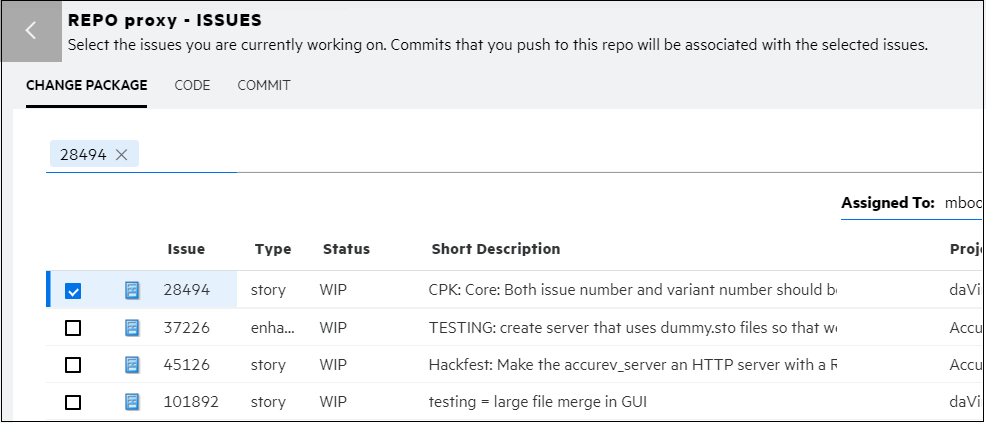Click the back arrow button
The image size is (986, 423).
pos(31,31)
